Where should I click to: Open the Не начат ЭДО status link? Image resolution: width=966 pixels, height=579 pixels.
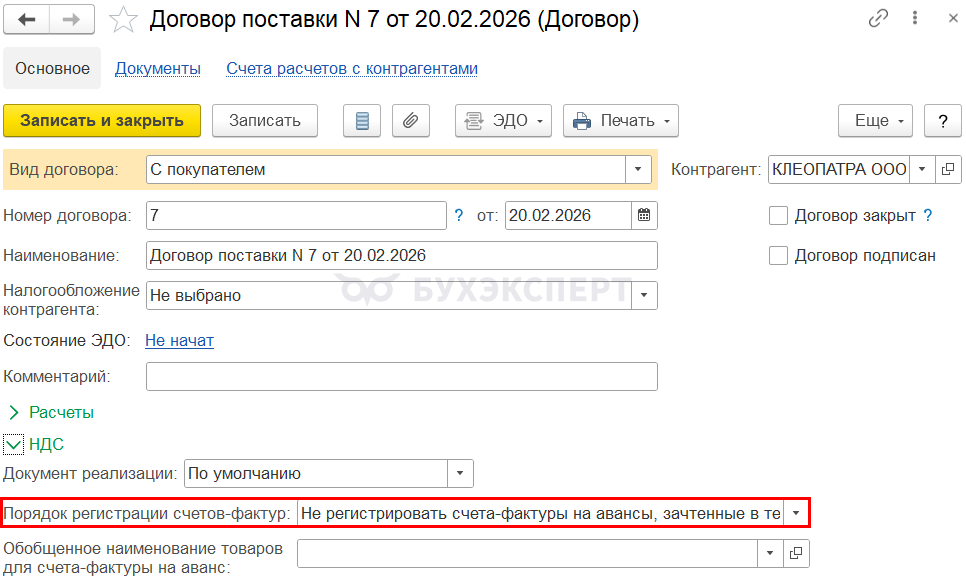[179, 341]
